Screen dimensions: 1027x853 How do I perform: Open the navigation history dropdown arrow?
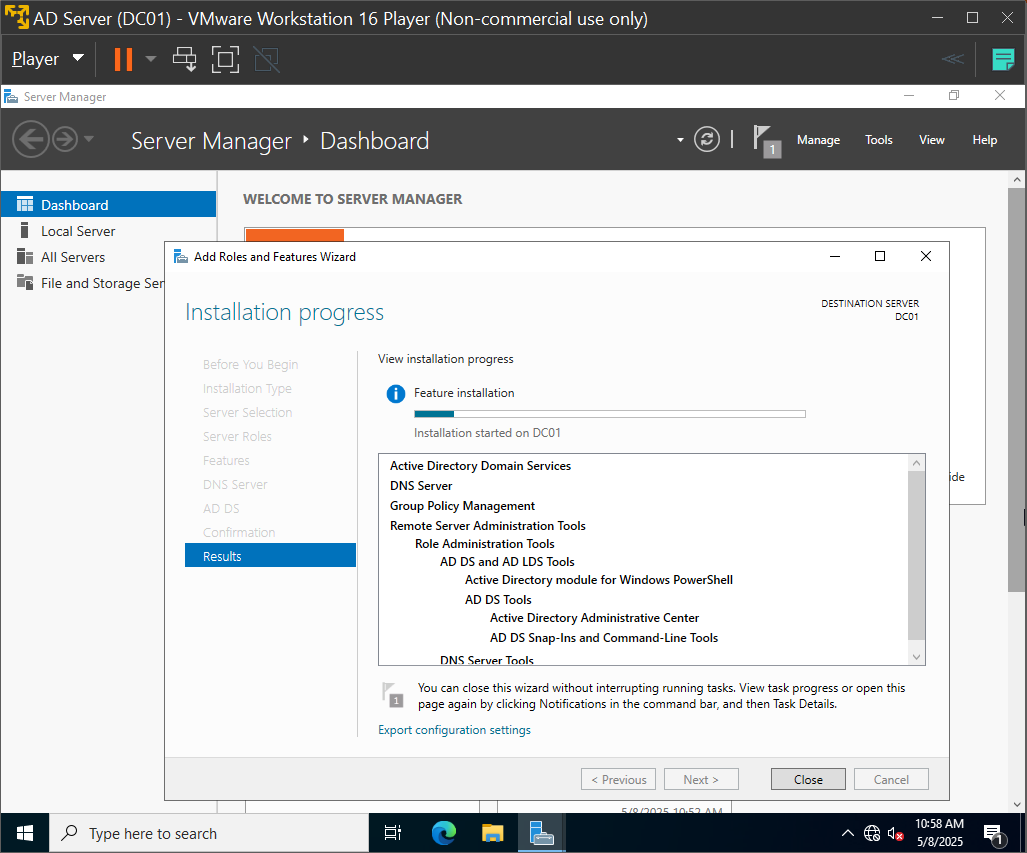point(89,139)
